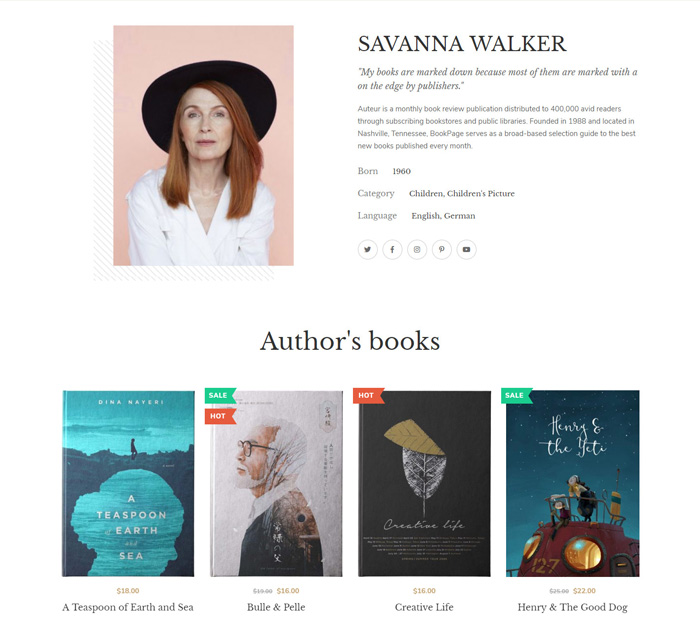This screenshot has height=631, width=700.
Task: Click the Creative Life title link
Action: (x=424, y=607)
